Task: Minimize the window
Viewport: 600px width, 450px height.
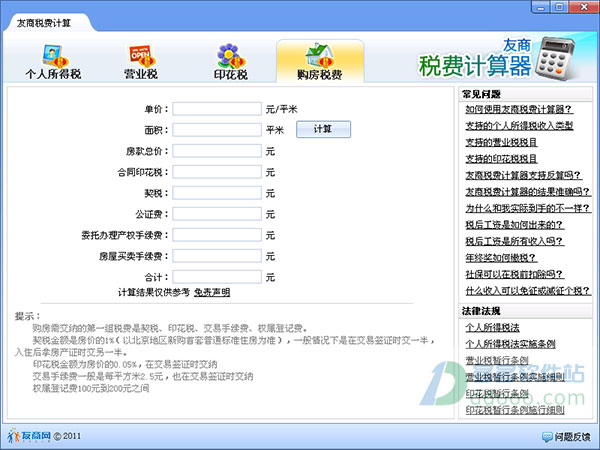Action: point(541,7)
